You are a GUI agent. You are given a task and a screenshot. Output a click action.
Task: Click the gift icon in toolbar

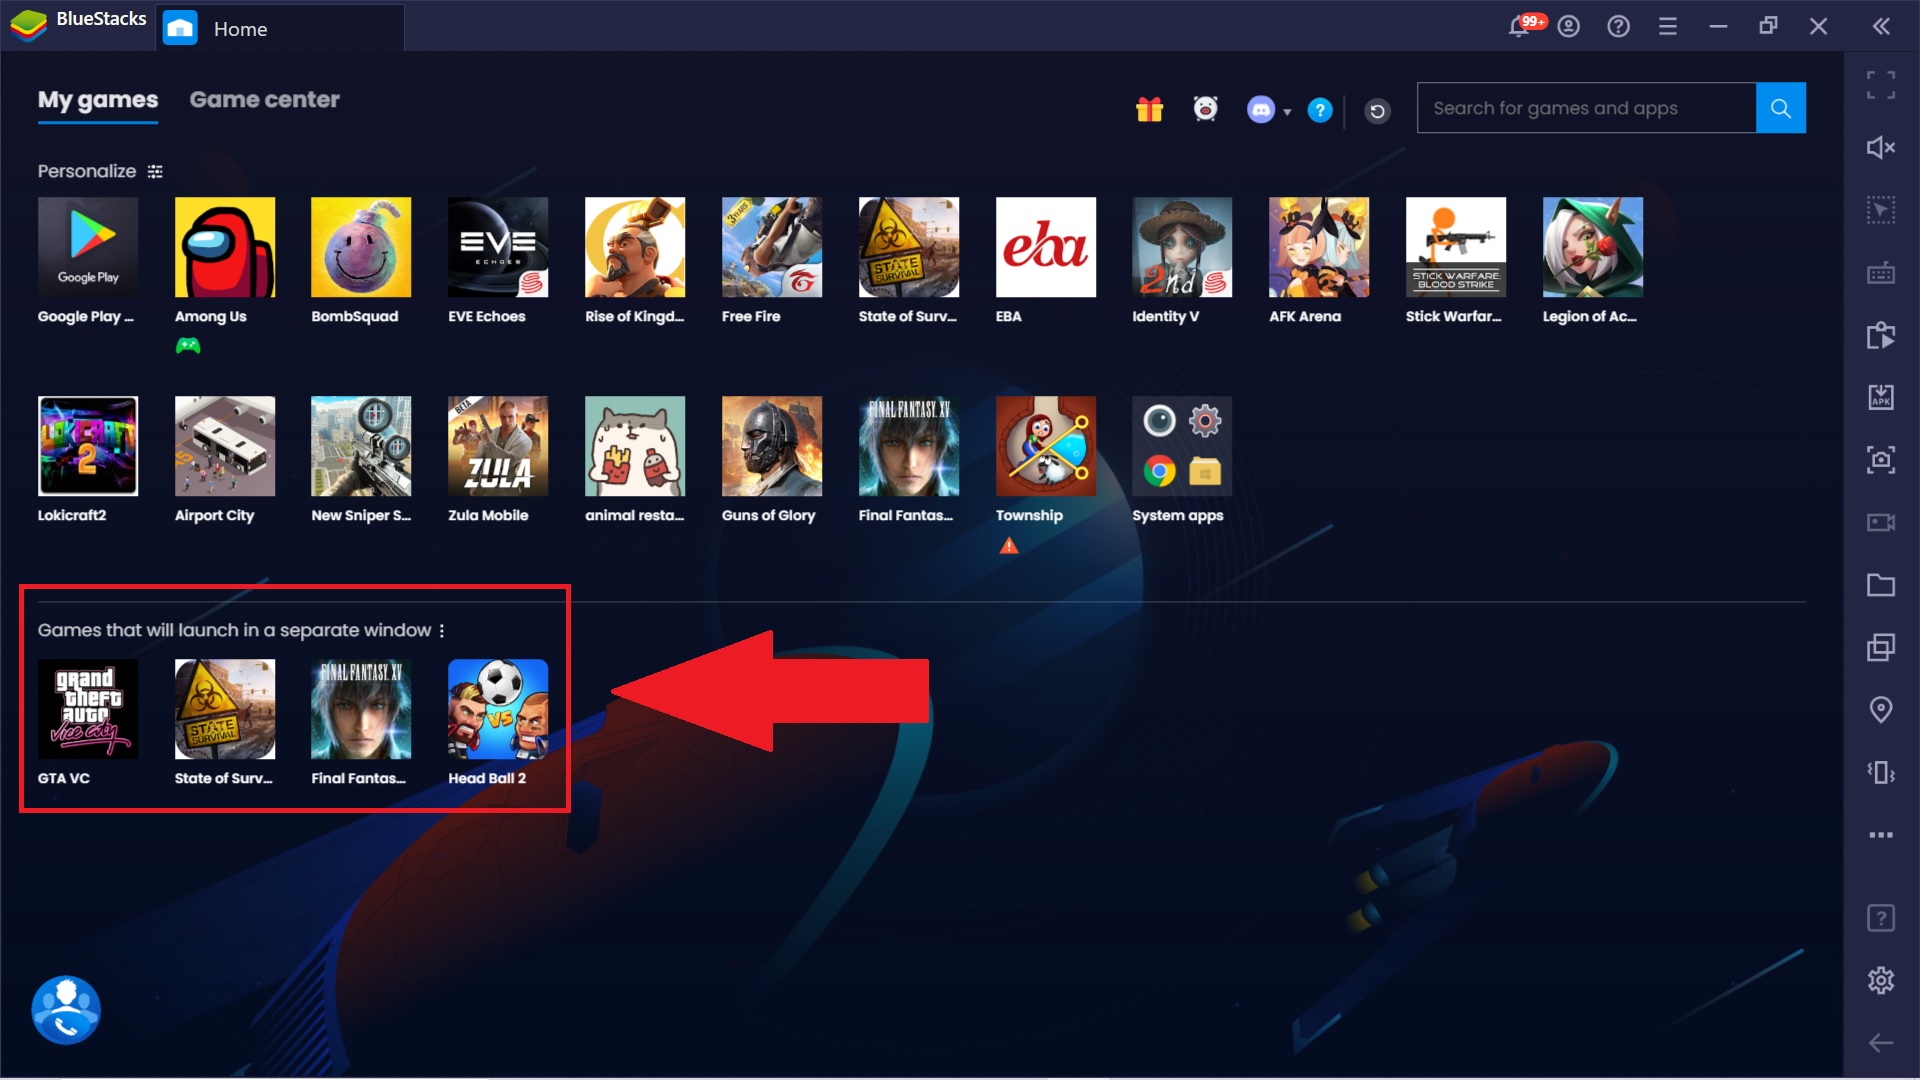1147,108
